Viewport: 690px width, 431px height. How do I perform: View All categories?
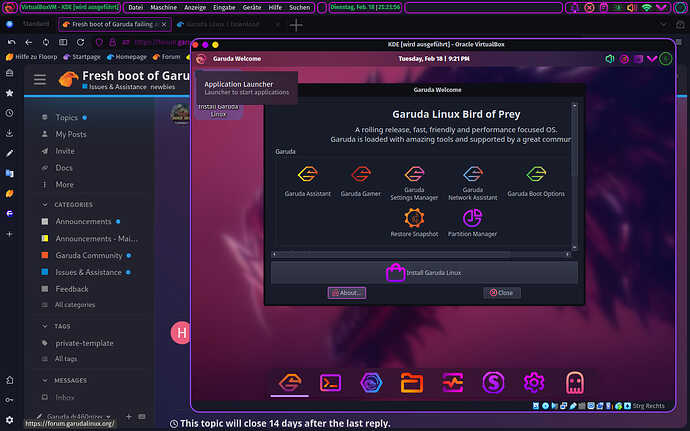74,305
